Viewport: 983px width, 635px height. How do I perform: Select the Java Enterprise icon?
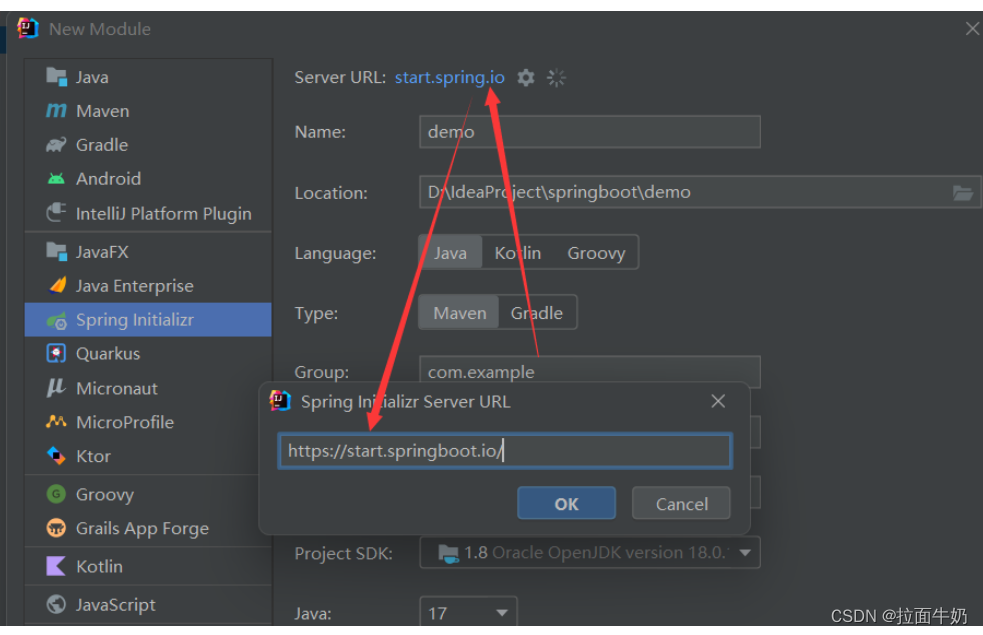56,286
